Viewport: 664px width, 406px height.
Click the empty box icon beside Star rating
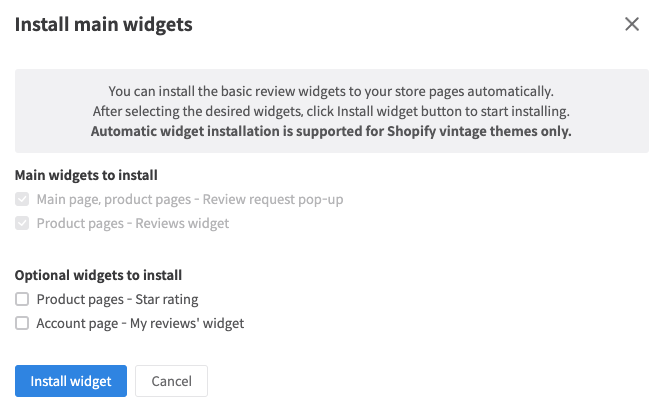22,299
